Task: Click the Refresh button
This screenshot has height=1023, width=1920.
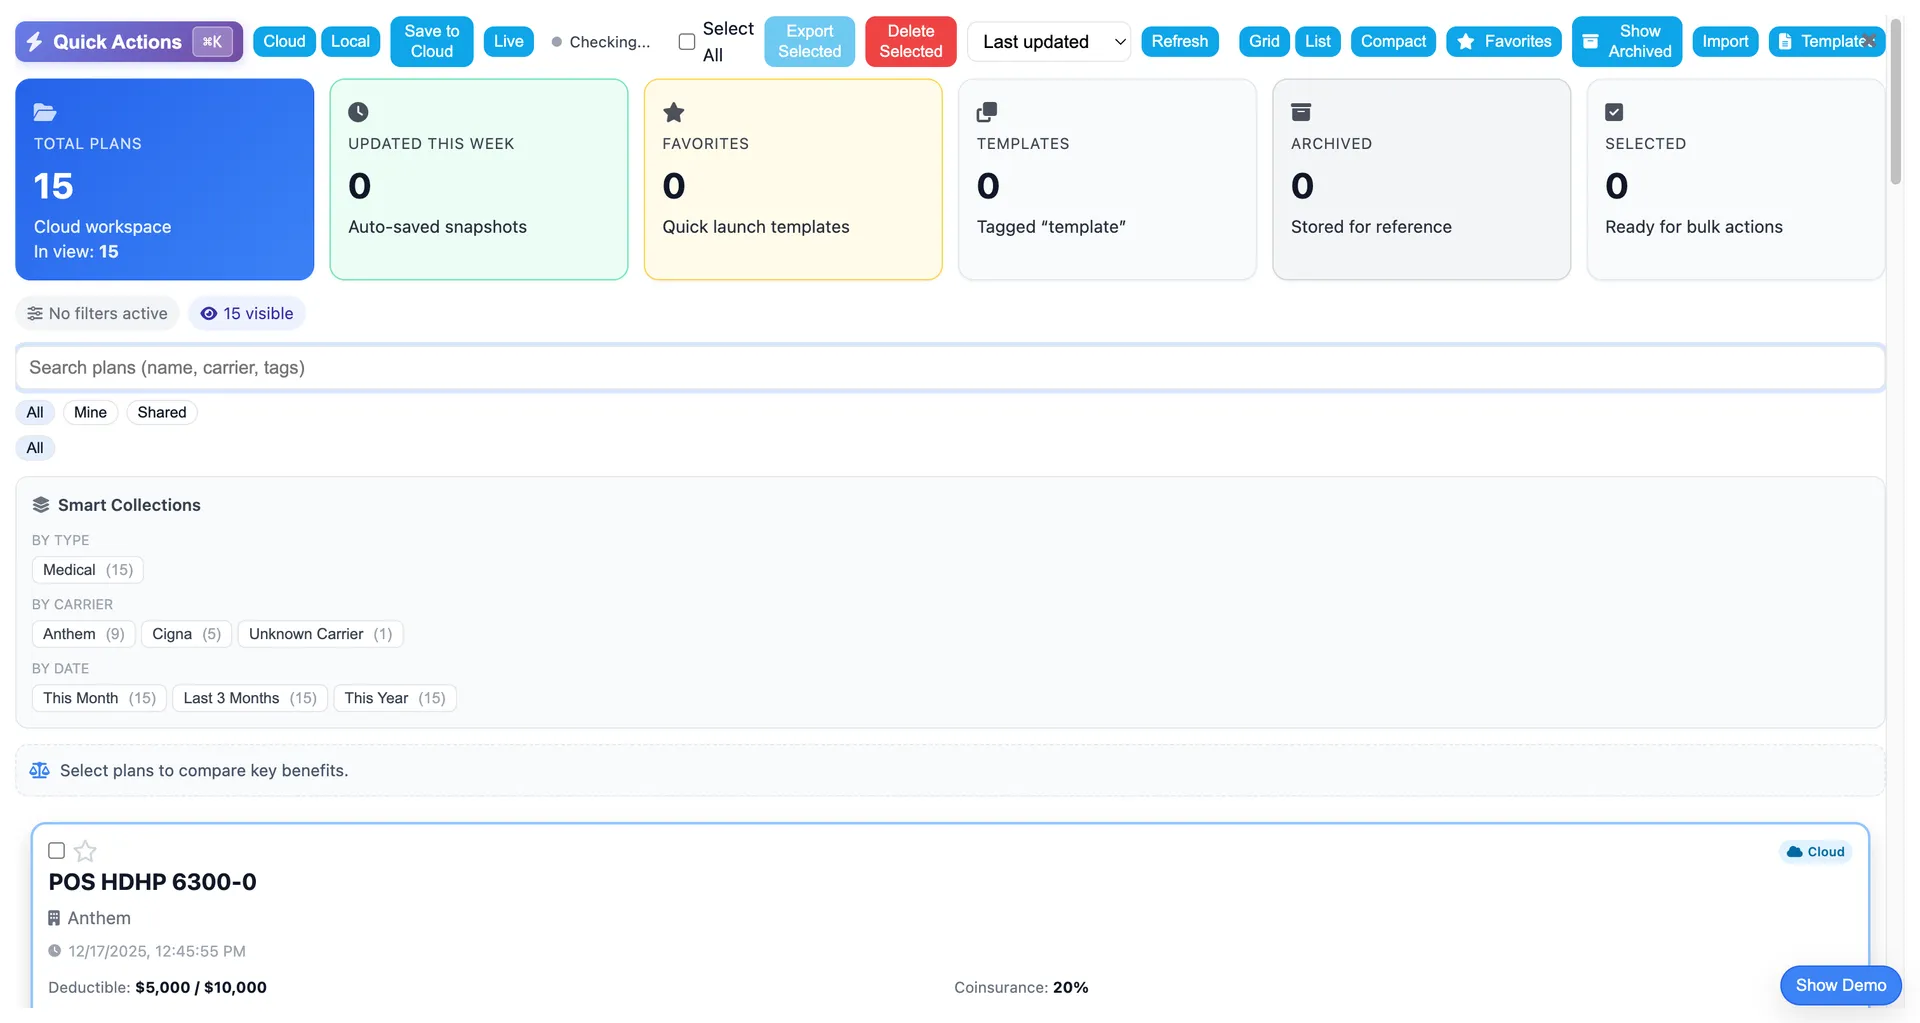Action: (x=1180, y=41)
